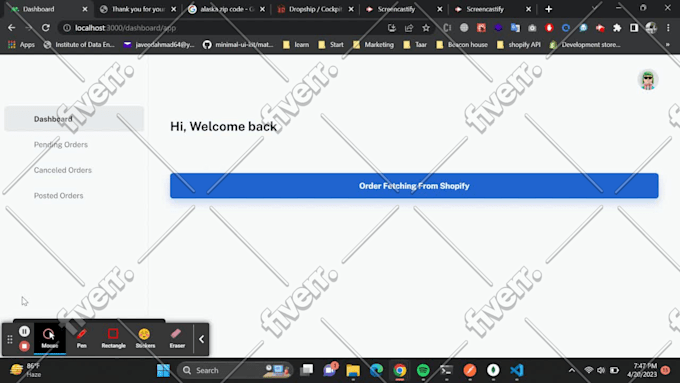Open weather widget showing Haze
The image size is (680, 383).
[x=27, y=370]
